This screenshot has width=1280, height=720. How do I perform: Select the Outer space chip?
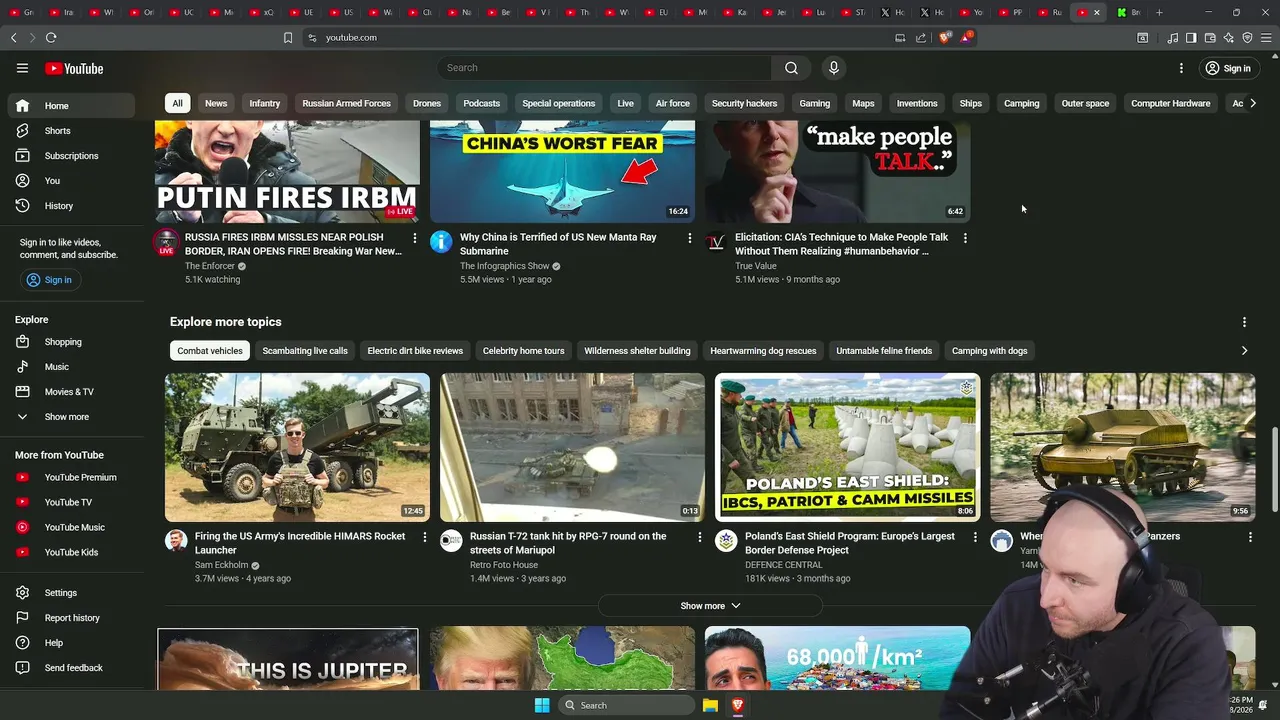[x=1085, y=103]
